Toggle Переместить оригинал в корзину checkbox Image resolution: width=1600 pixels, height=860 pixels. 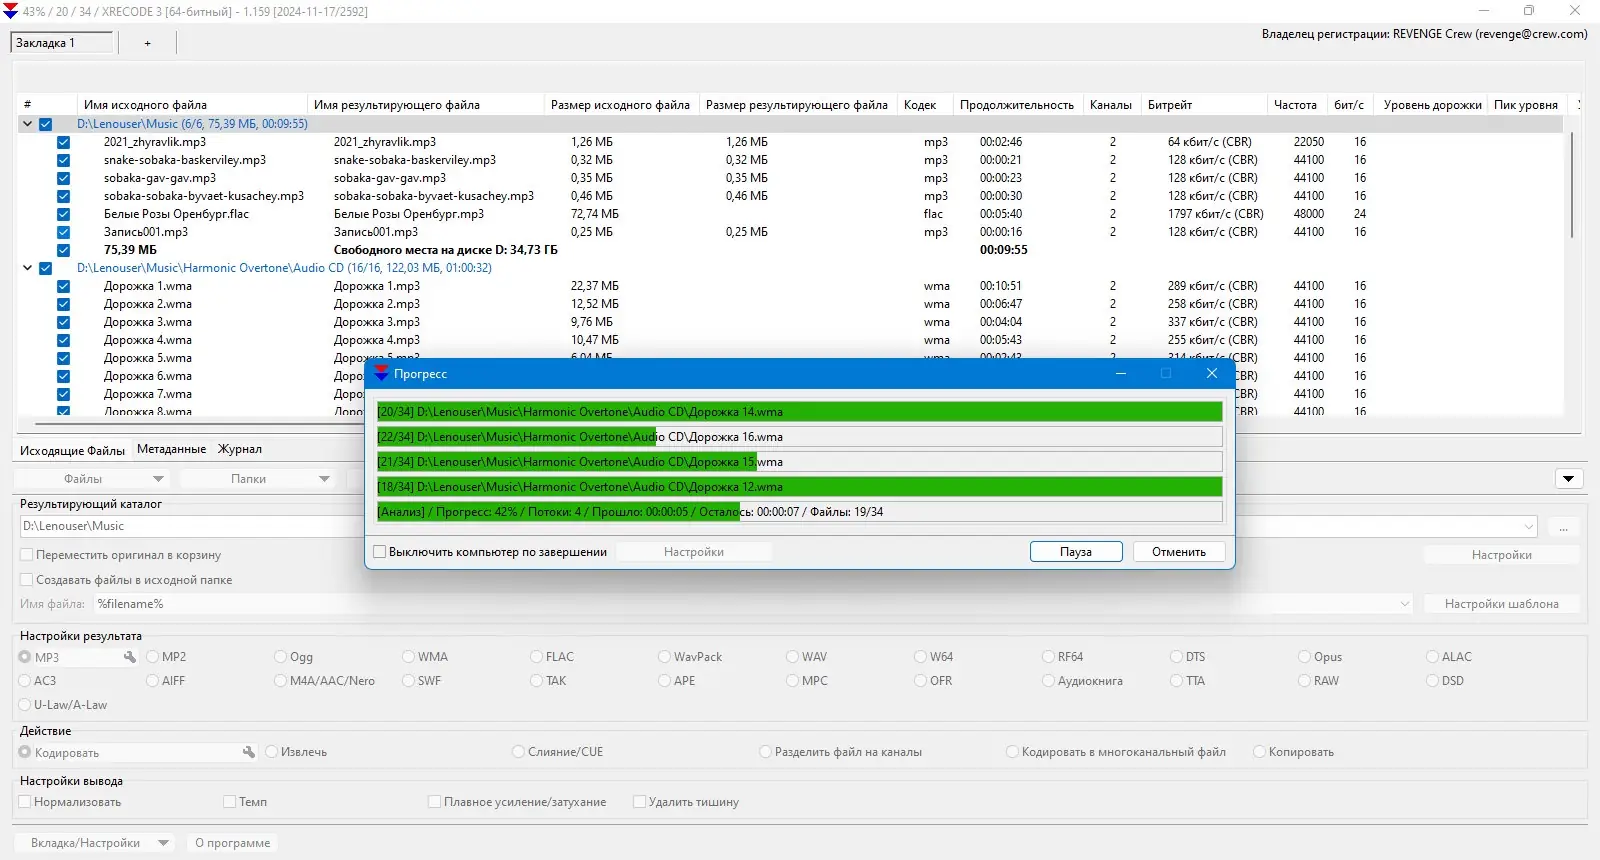pyautogui.click(x=27, y=555)
